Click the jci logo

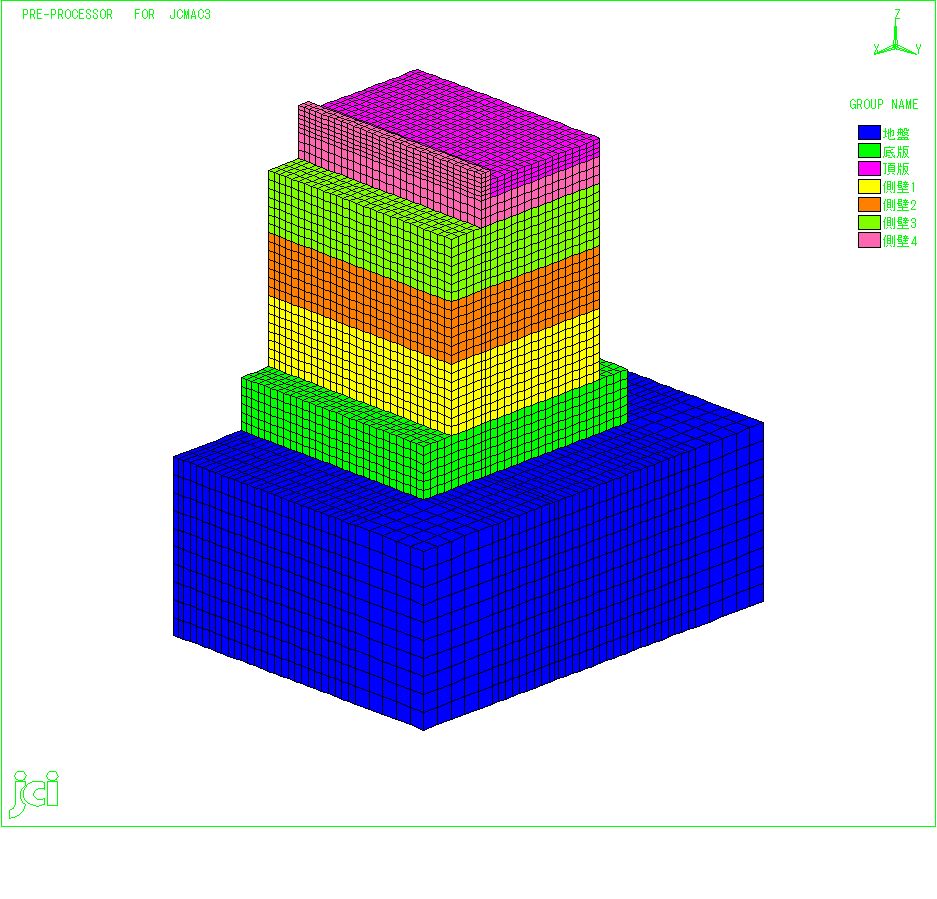tap(35, 793)
